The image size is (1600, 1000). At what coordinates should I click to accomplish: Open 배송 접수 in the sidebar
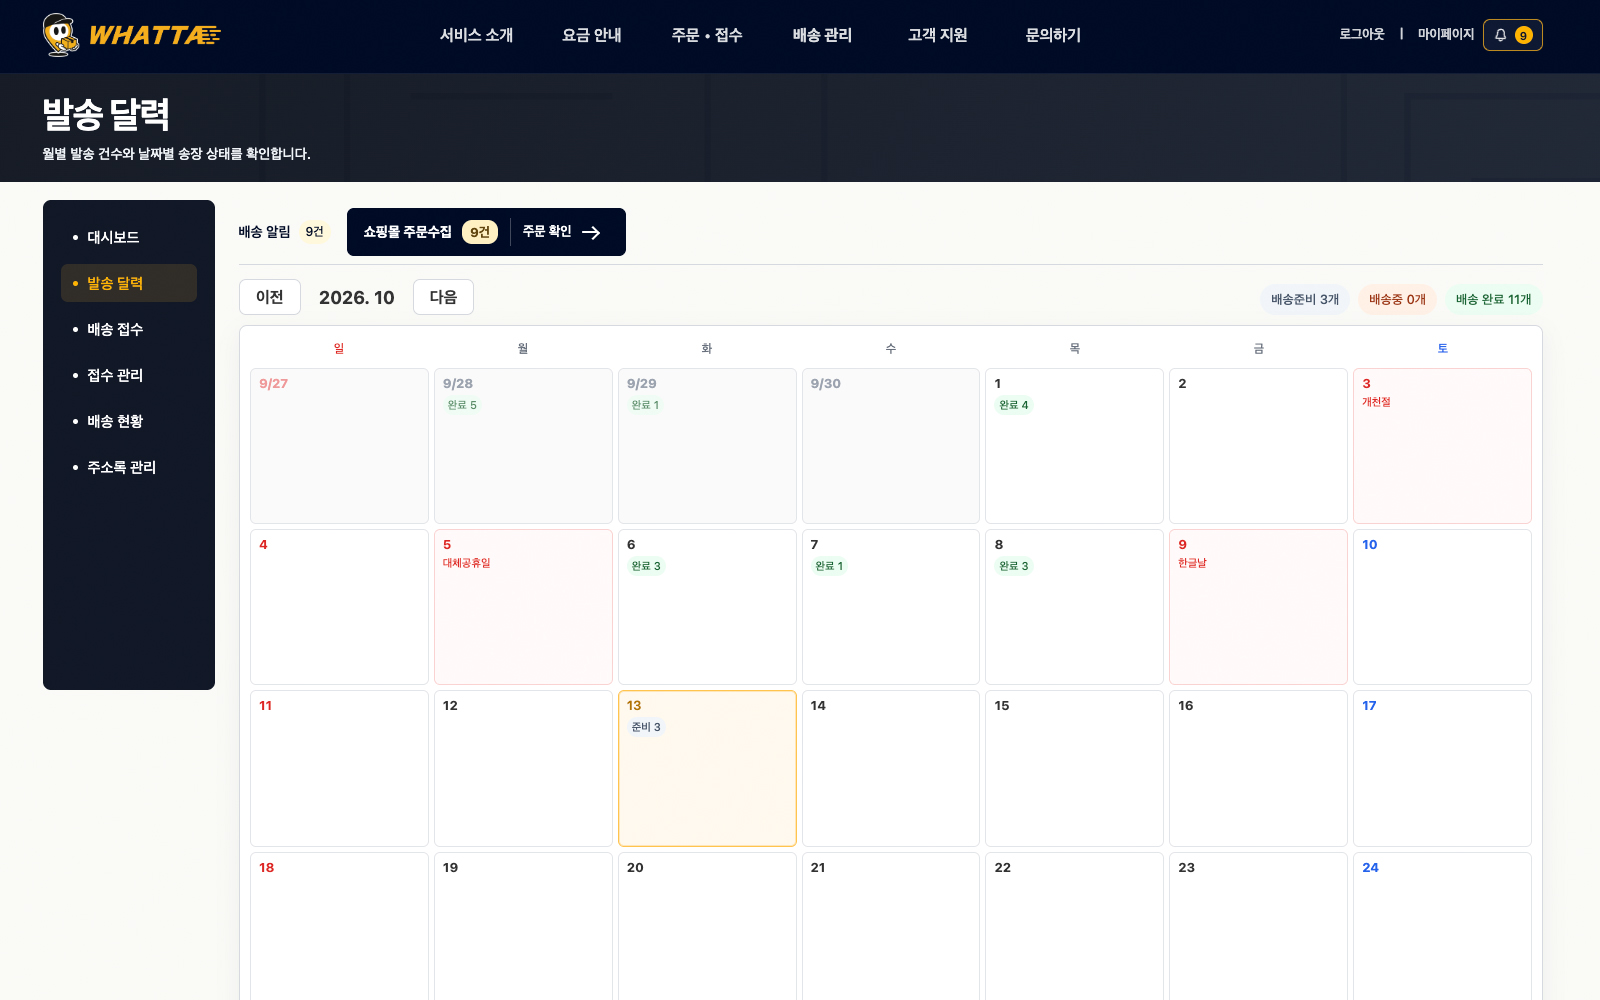pyautogui.click(x=129, y=329)
